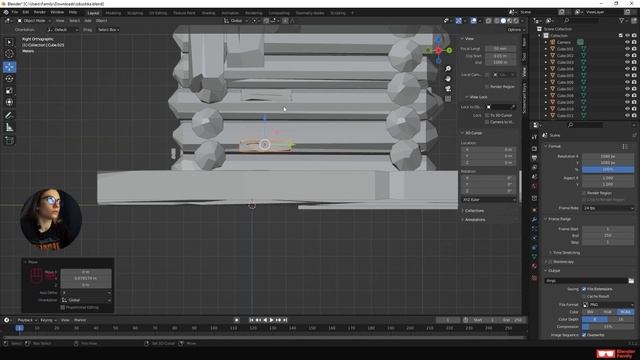The height and width of the screenshot is (360, 640).
Task: Jump to timeline end button
Action: click(x=285, y=320)
